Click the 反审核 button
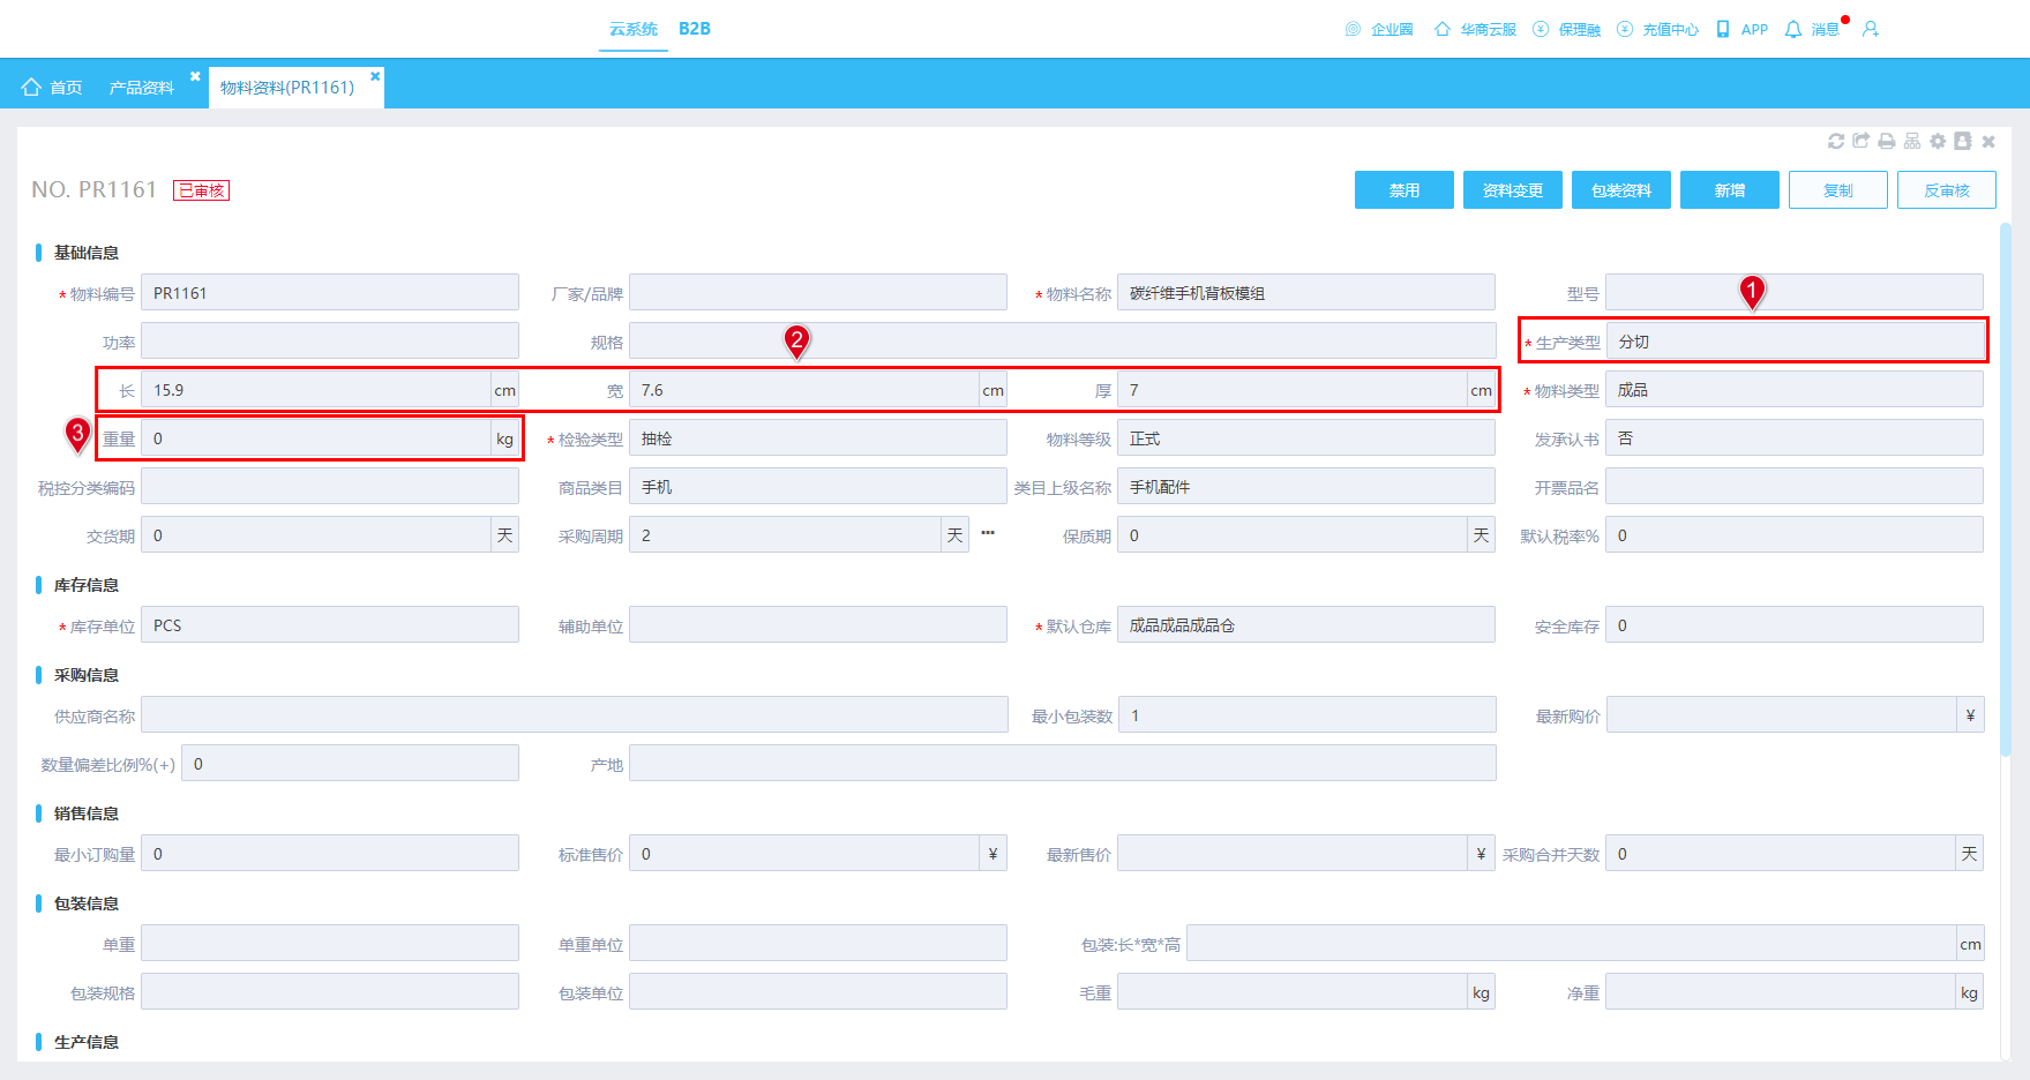Image resolution: width=2030 pixels, height=1080 pixels. click(1946, 190)
